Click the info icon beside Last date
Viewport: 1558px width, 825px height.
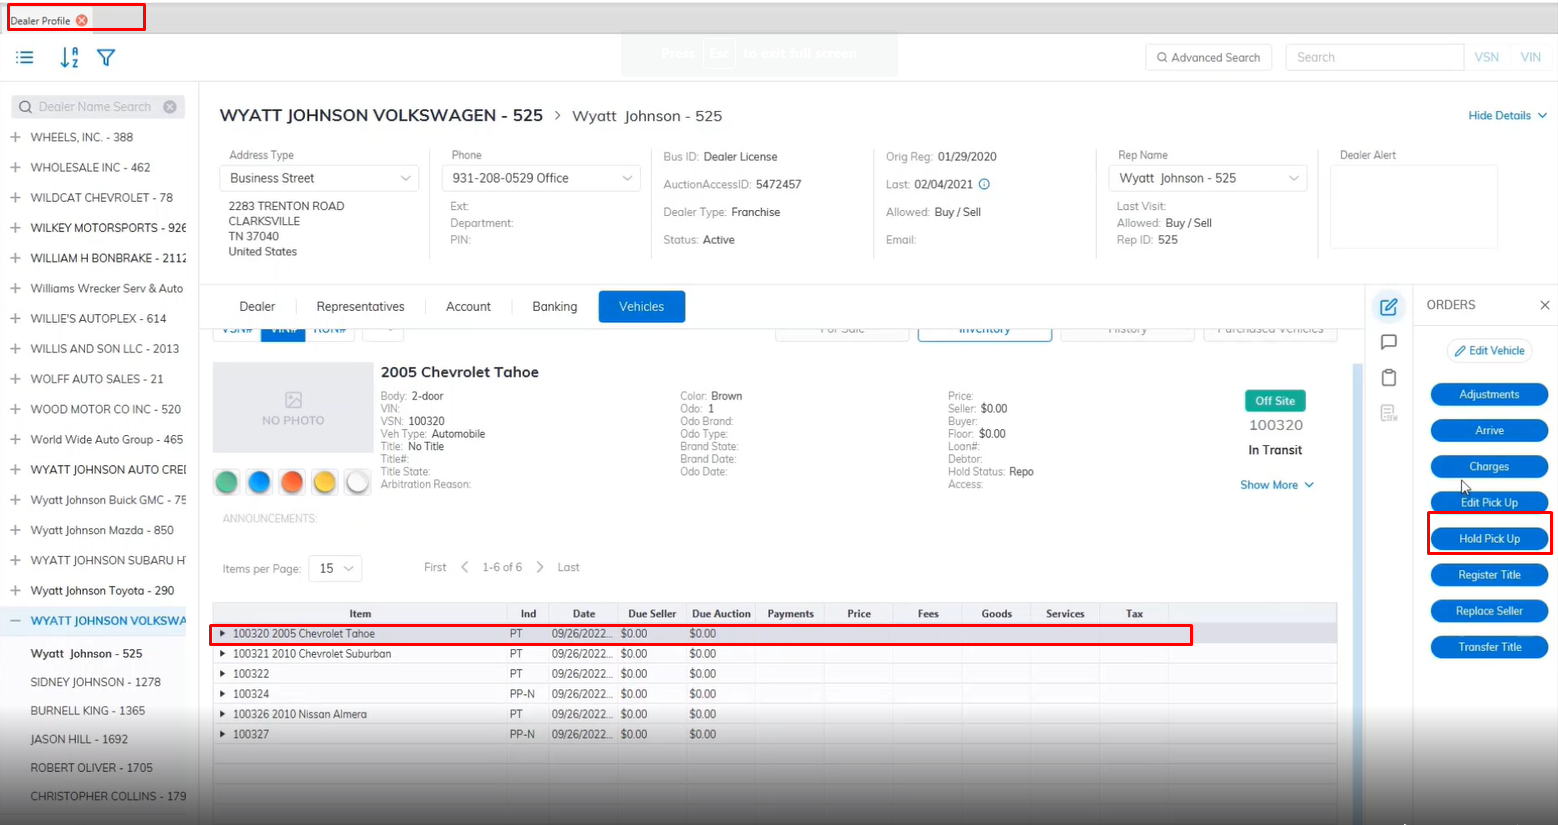[984, 184]
